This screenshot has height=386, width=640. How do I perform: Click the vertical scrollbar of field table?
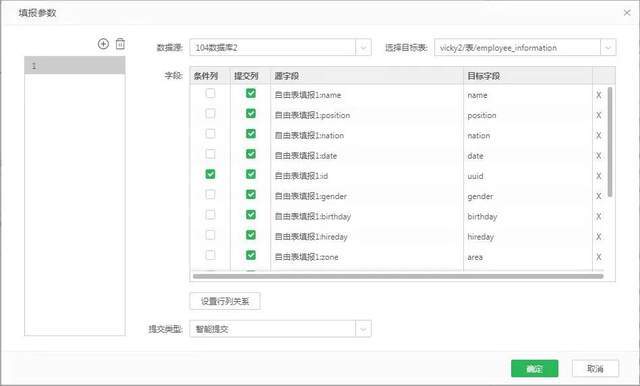[610, 142]
